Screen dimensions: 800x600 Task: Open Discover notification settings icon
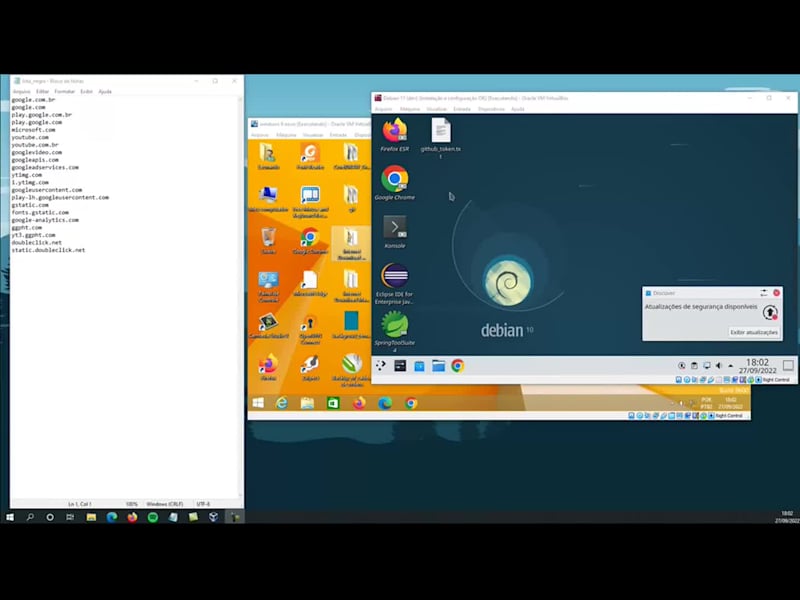[764, 293]
